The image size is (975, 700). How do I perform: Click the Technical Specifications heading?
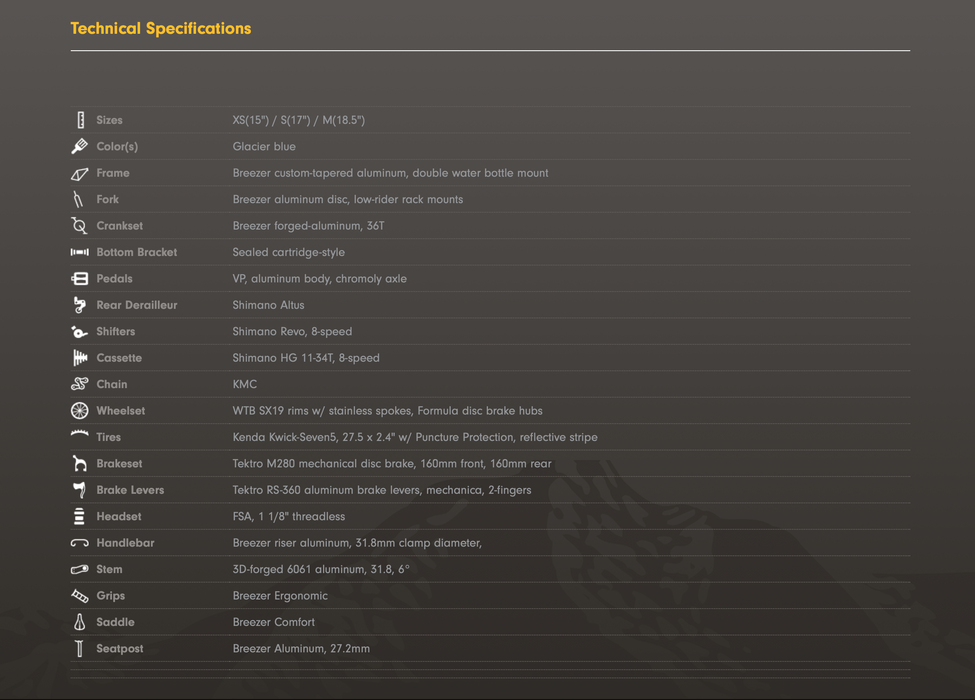click(x=161, y=29)
